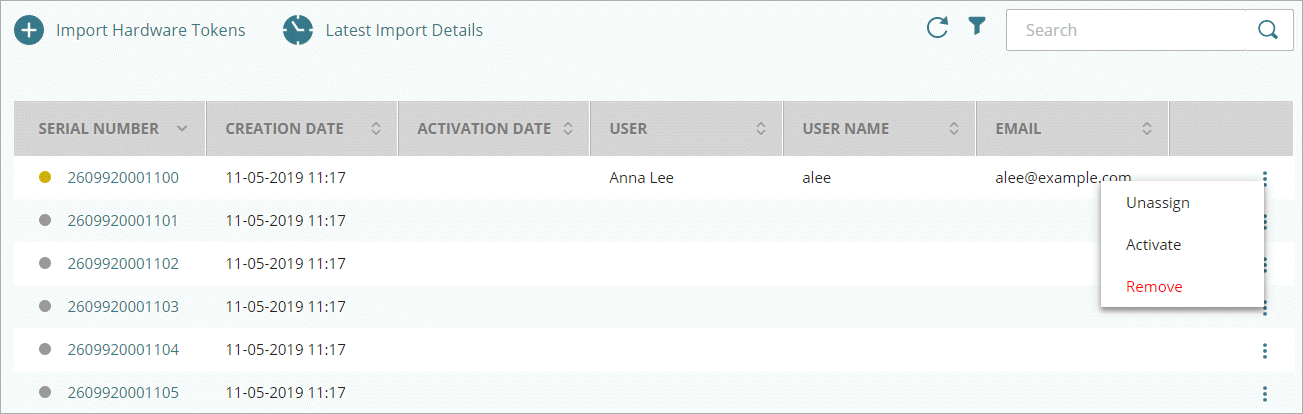This screenshot has height=414, width=1303.
Task: Select Remove in the context menu
Action: [1154, 287]
